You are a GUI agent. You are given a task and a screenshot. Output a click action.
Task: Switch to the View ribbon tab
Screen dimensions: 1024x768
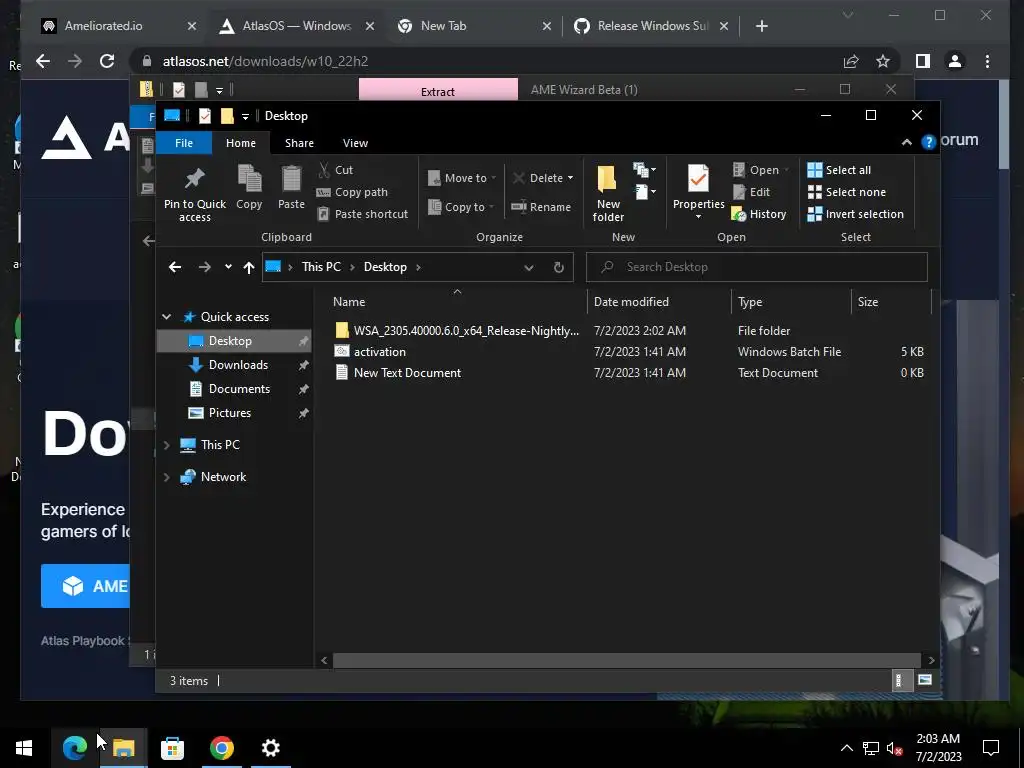(355, 143)
